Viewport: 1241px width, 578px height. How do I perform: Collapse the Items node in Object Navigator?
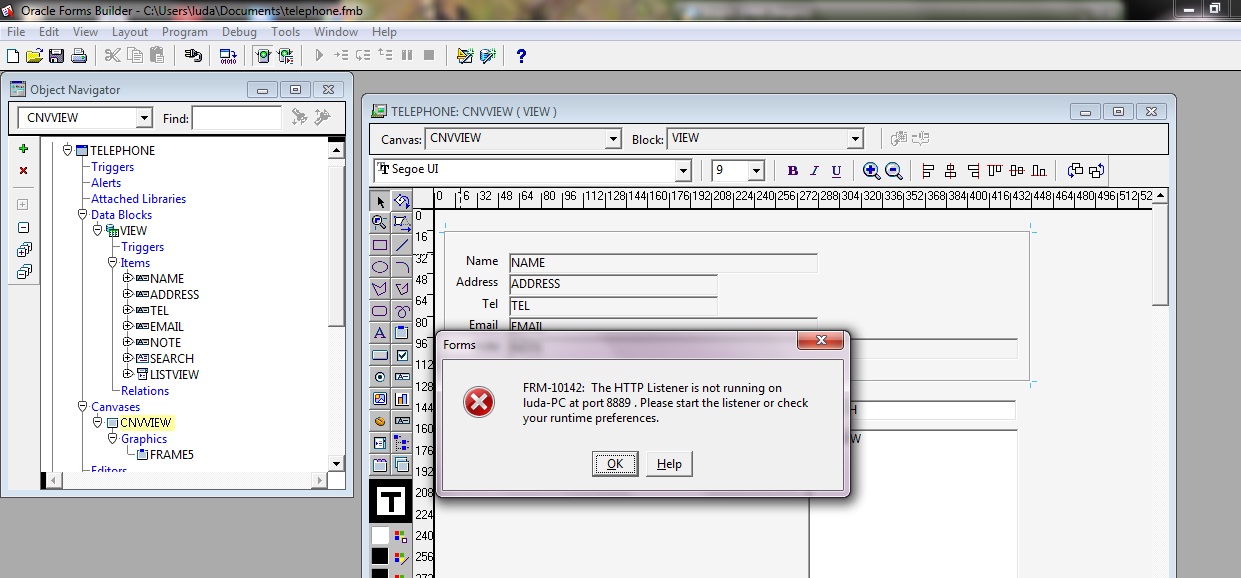click(x=112, y=263)
